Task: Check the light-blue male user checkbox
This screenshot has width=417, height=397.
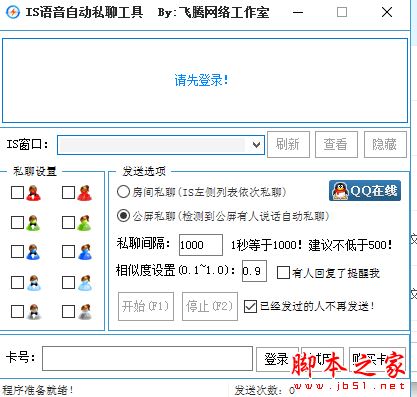Action: [x=17, y=283]
